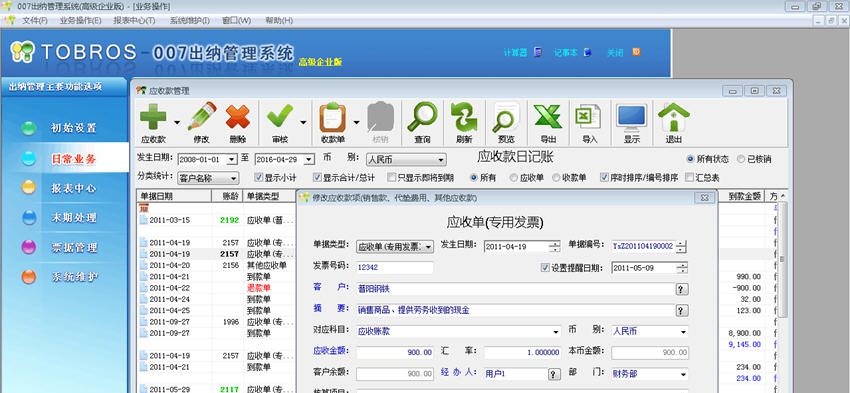Toggle the 显示合计/总计 checkbox

pyautogui.click(x=317, y=177)
